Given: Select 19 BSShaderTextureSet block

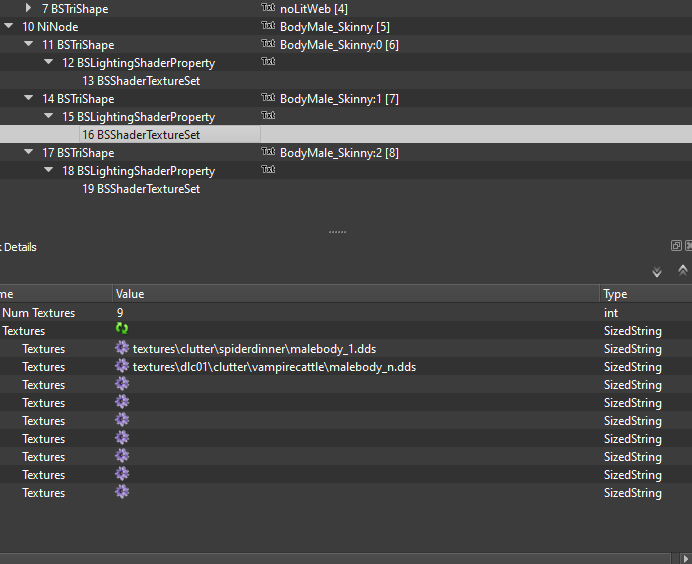Looking at the screenshot, I should (141, 189).
